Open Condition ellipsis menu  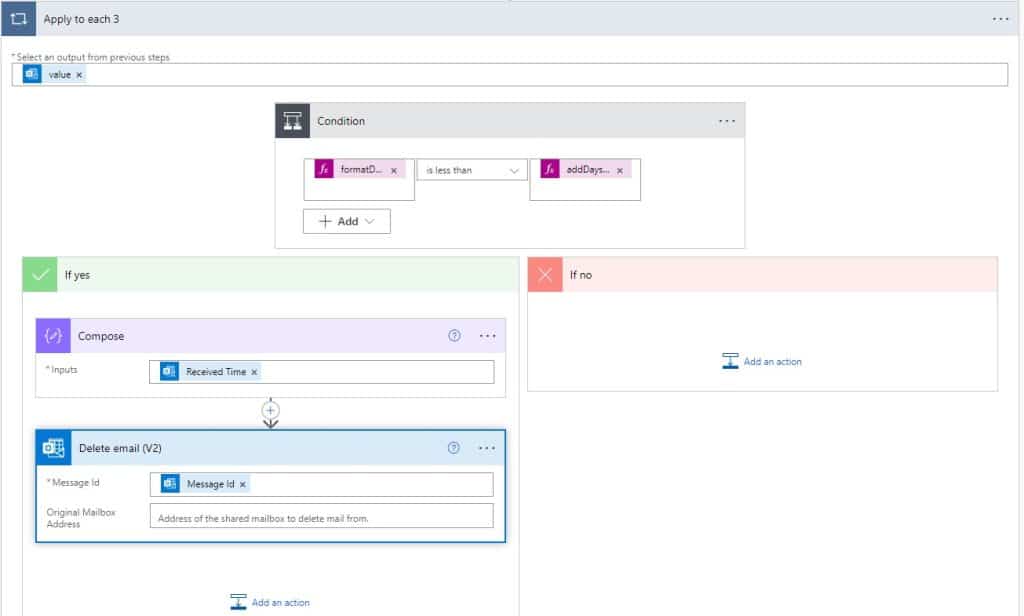coord(727,121)
